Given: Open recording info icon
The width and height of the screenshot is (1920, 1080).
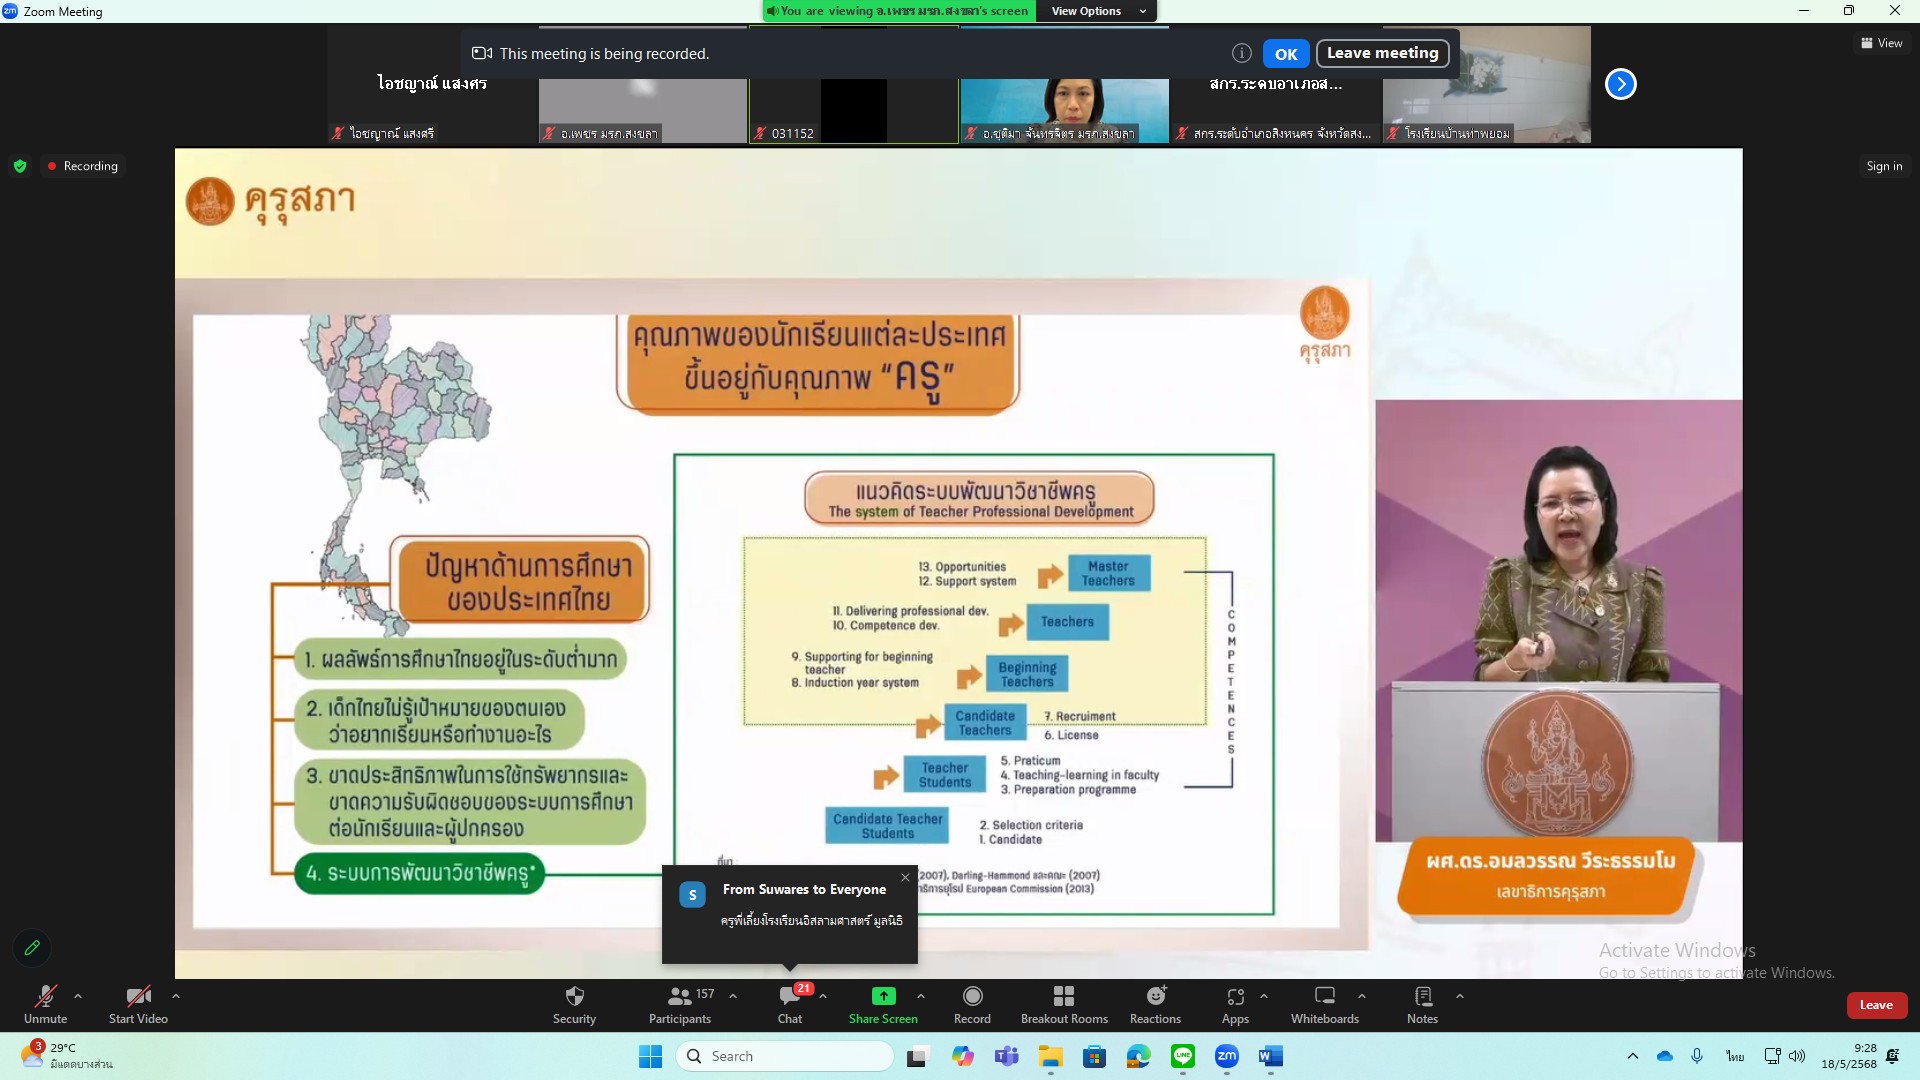Looking at the screenshot, I should (1242, 53).
